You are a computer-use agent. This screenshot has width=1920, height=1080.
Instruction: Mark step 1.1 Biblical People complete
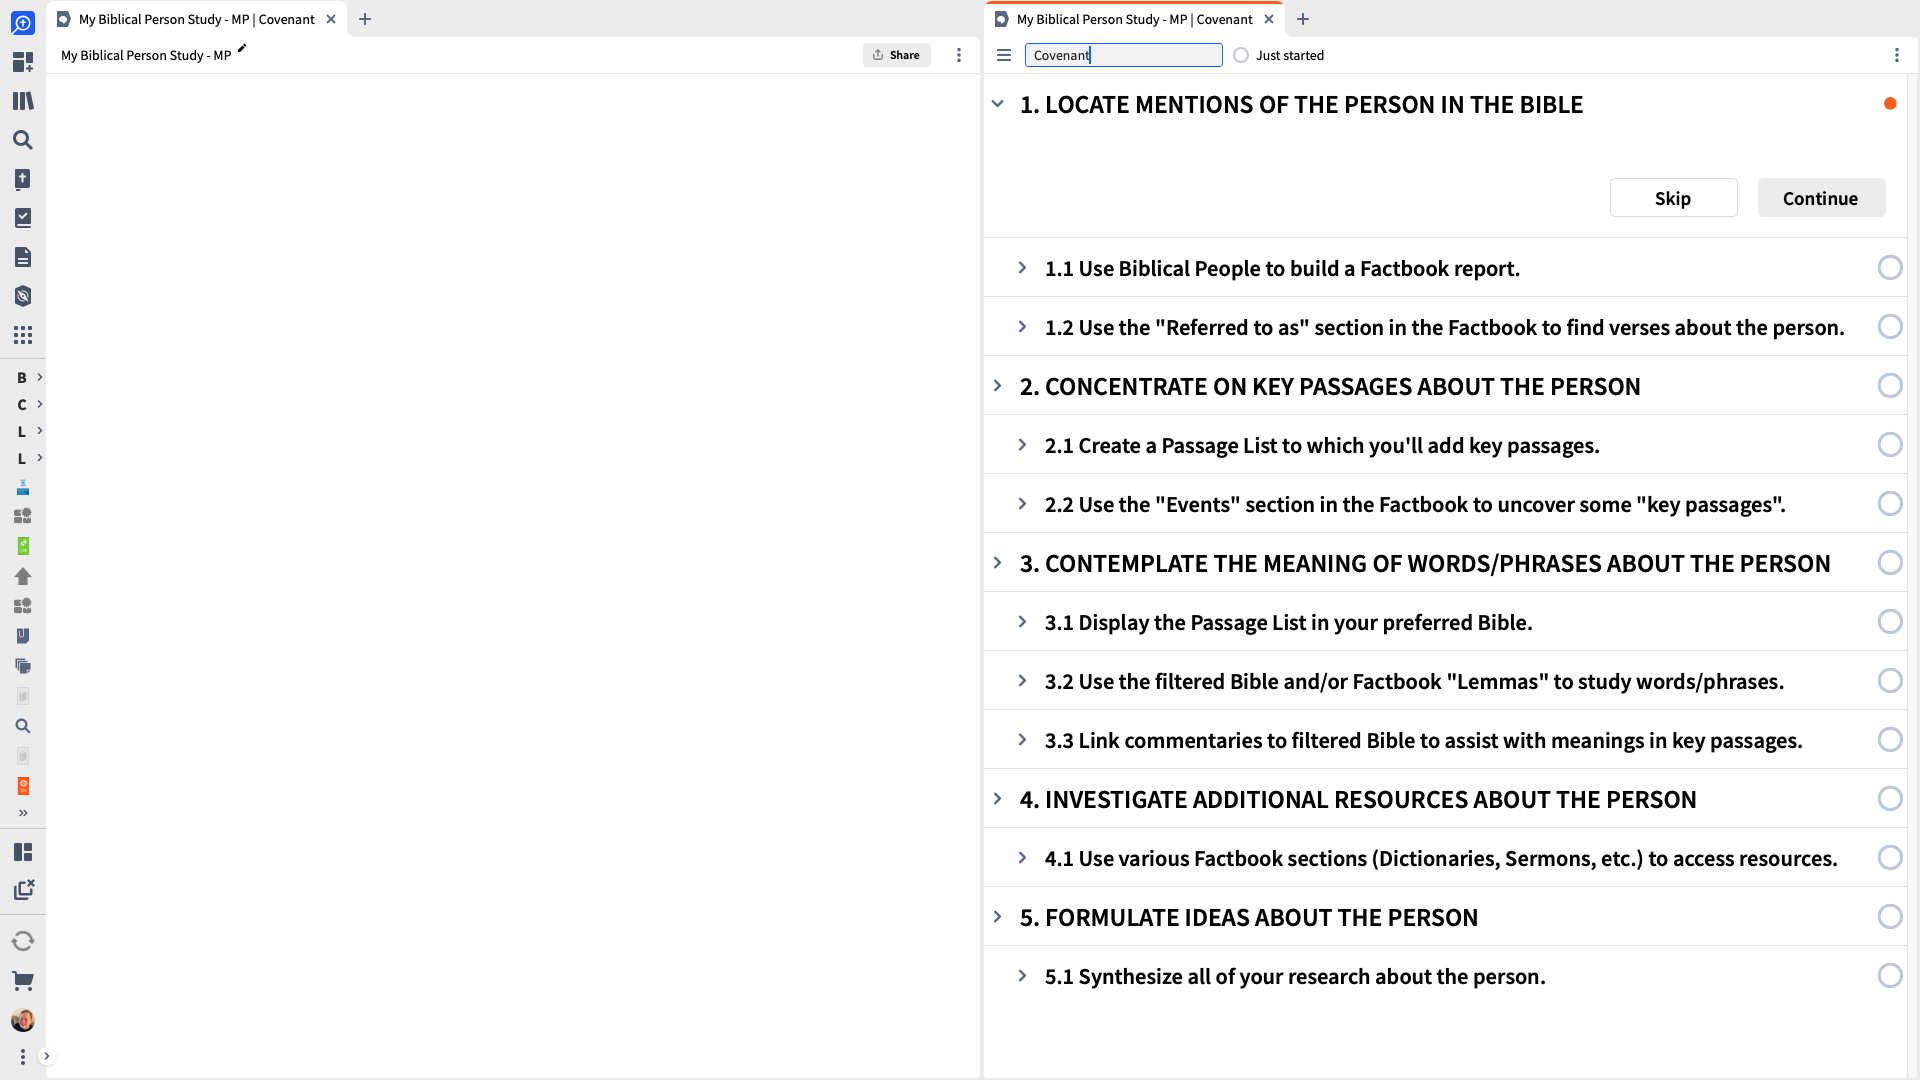[1889, 268]
